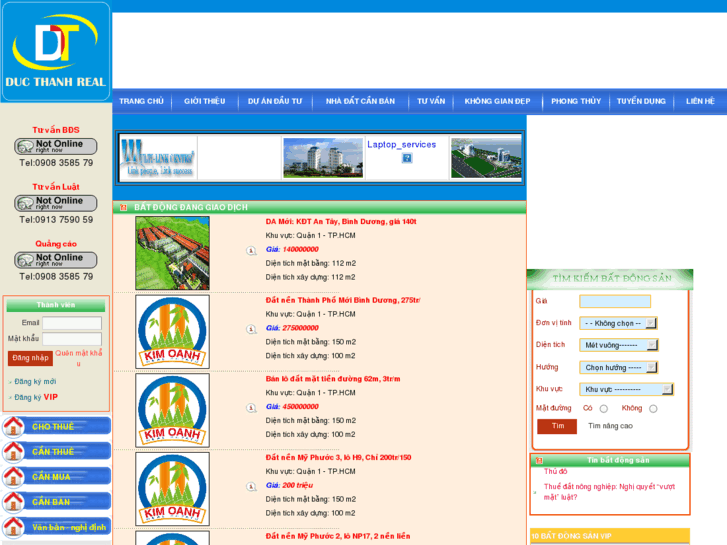Click Not Online status under Tư vấn BDS
The height and width of the screenshot is (545, 727).
tap(56, 146)
